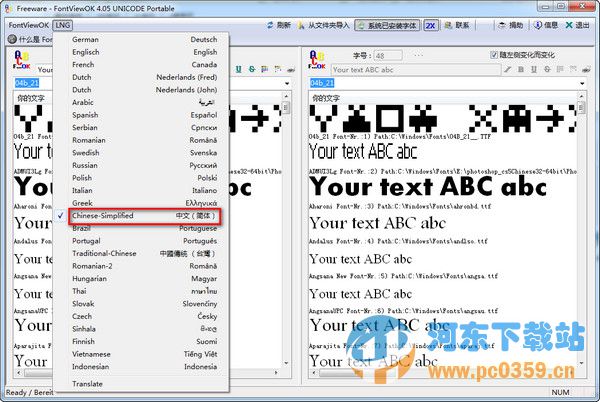Toggle strikethrough in right panel toolbar

[547, 69]
